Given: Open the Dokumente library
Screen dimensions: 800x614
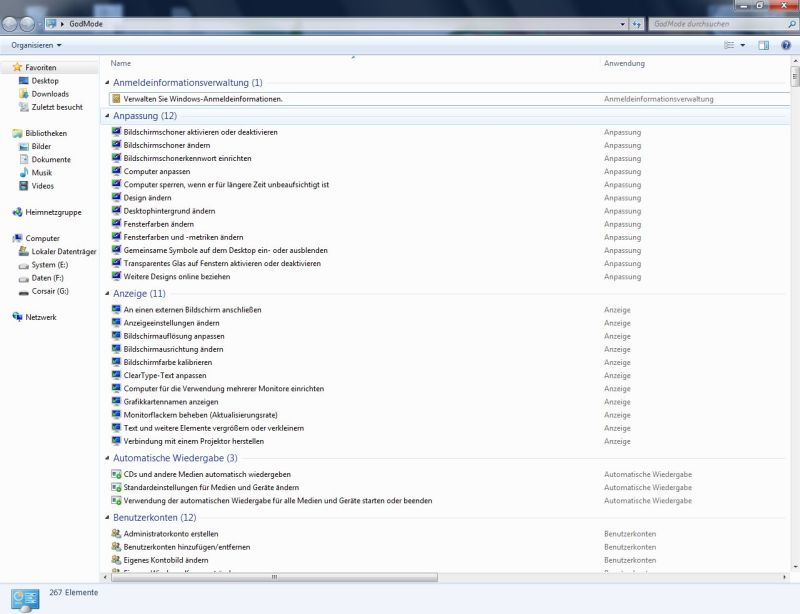Looking at the screenshot, I should 51,160.
